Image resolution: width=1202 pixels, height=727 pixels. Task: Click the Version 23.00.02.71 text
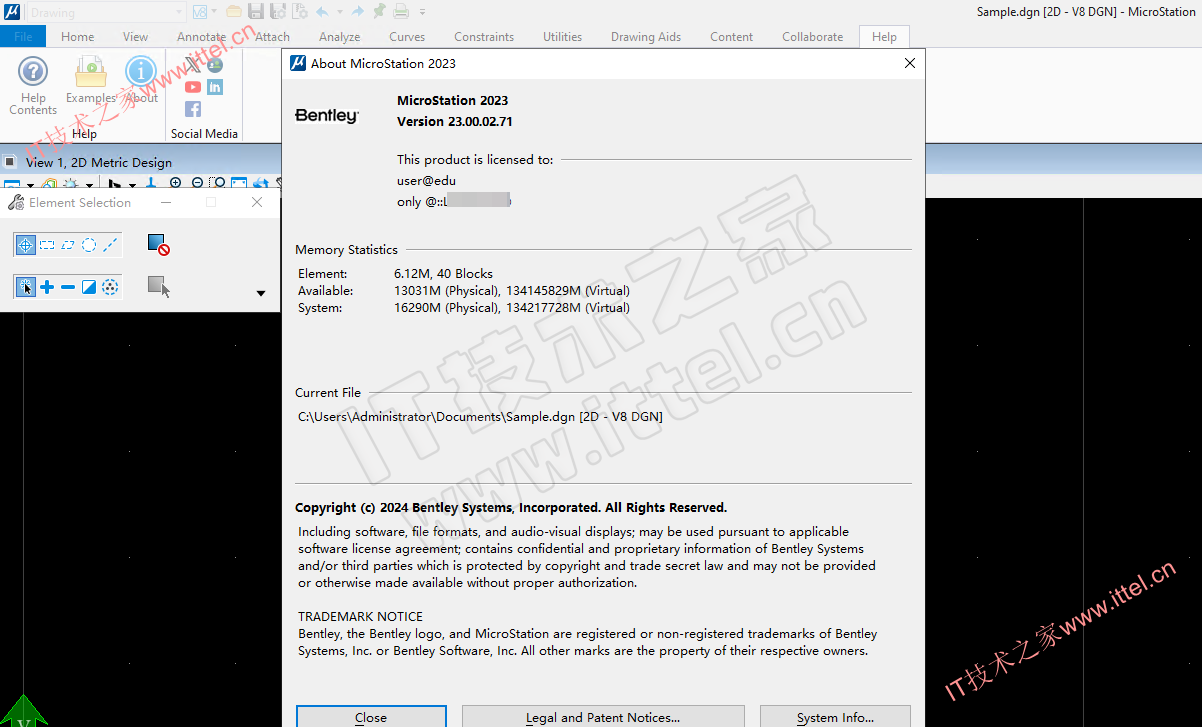(x=455, y=121)
